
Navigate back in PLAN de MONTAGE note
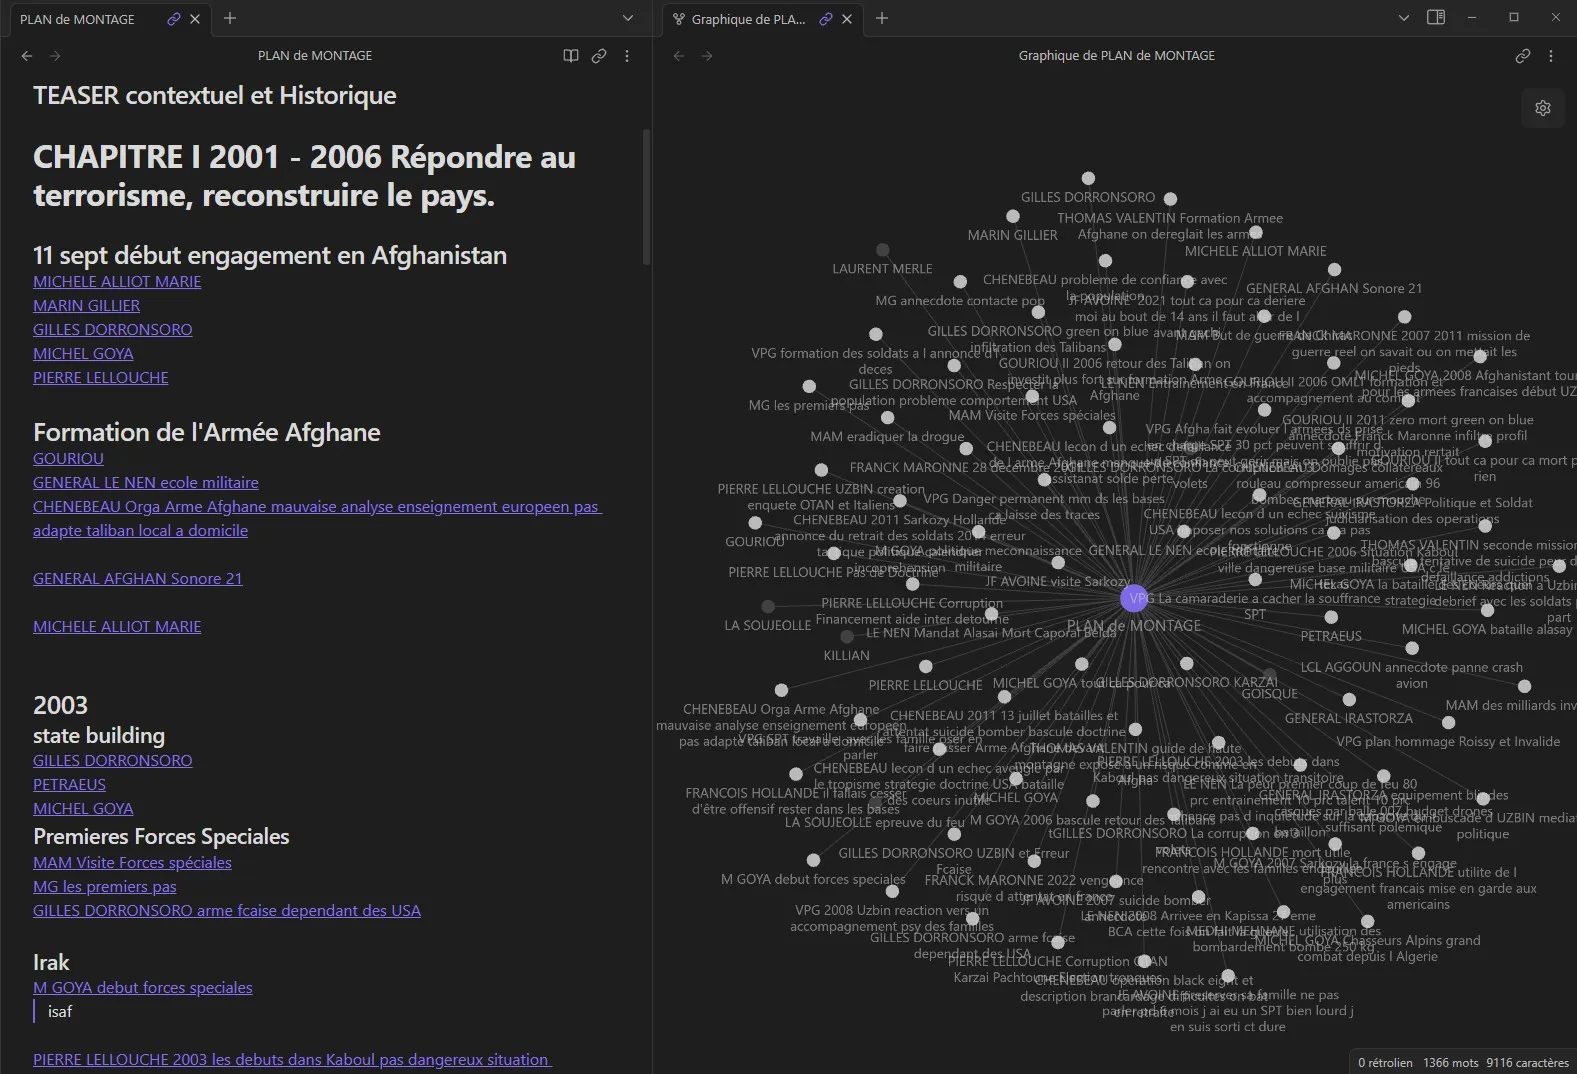[x=27, y=56]
